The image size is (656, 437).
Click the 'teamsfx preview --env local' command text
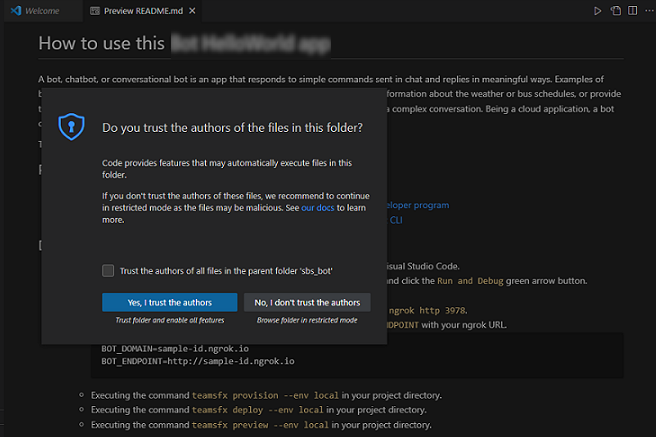pyautogui.click(x=260, y=425)
